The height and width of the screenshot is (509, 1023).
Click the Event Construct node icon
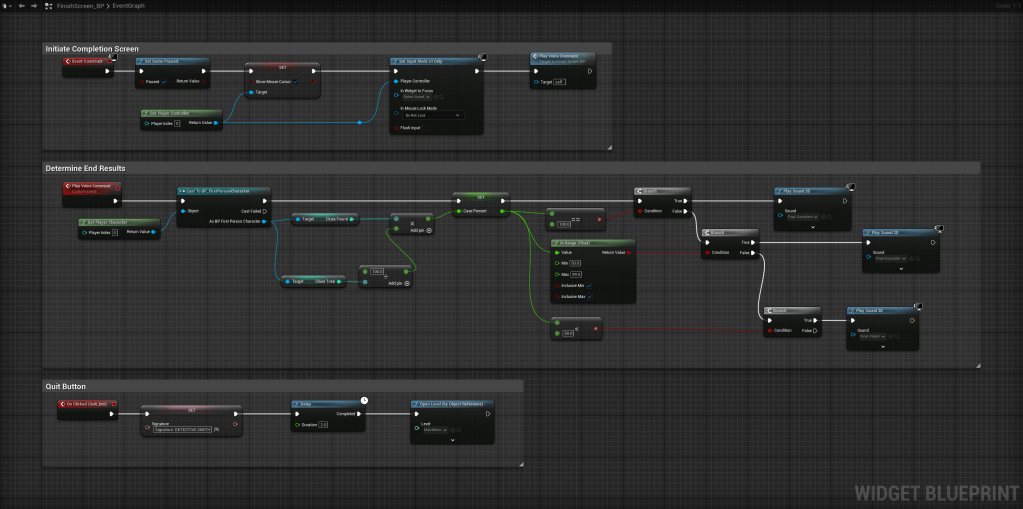click(x=68, y=61)
